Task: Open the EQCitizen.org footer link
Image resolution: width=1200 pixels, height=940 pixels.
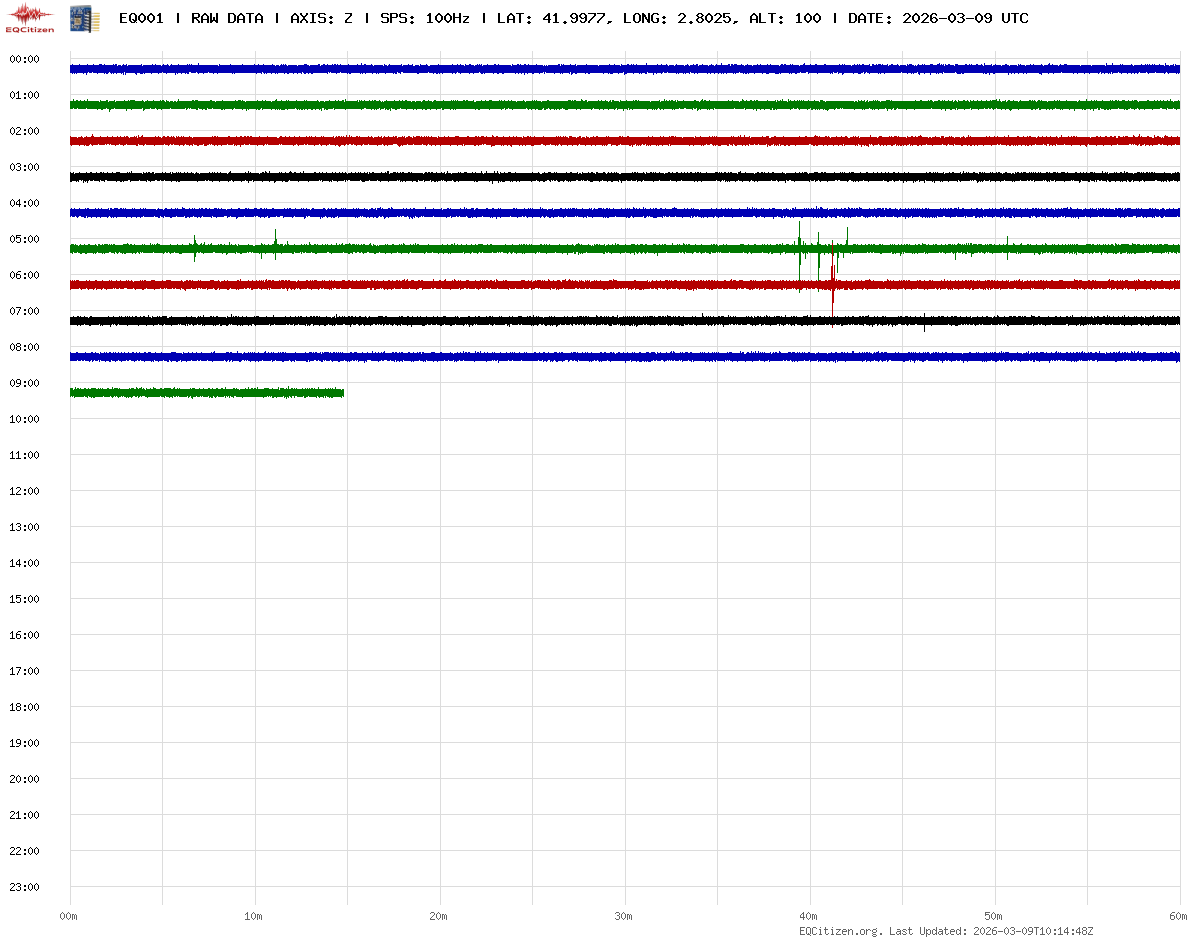Action: [x=841, y=931]
